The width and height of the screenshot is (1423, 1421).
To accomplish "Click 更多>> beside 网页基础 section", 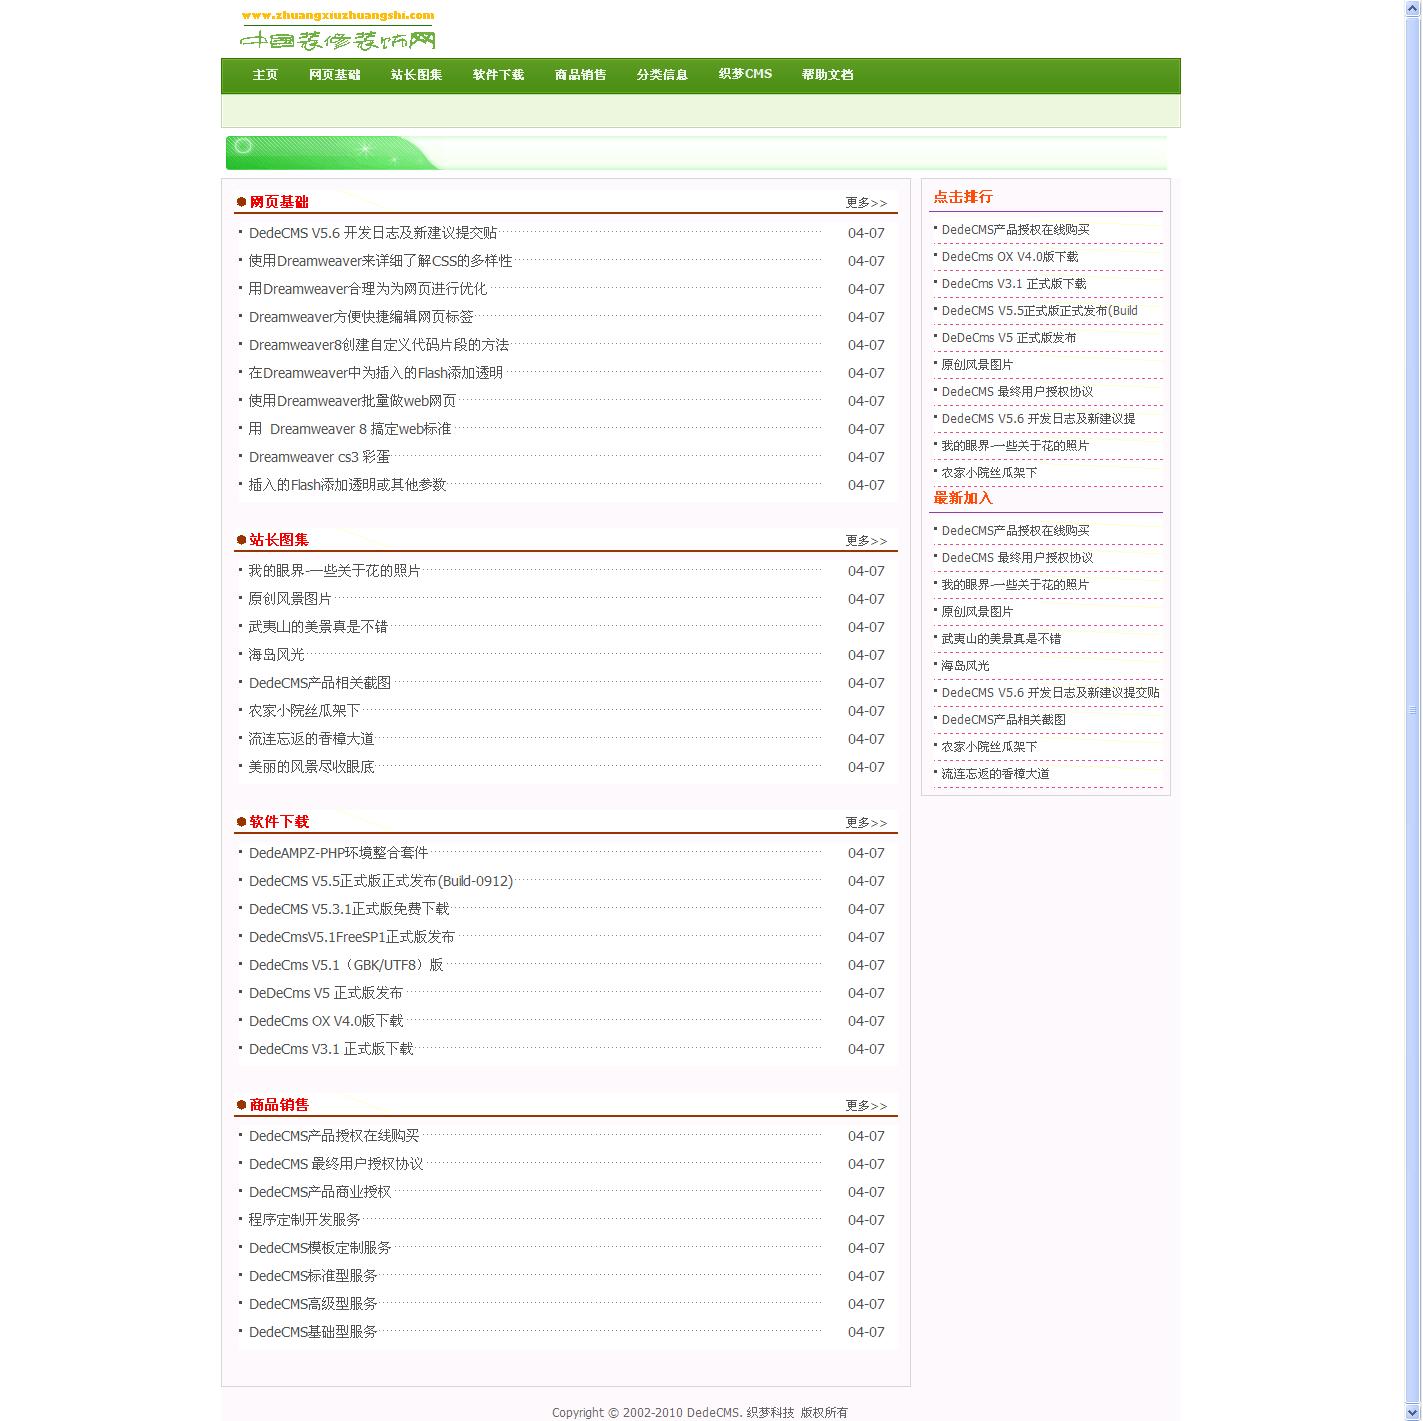I will tap(866, 203).
